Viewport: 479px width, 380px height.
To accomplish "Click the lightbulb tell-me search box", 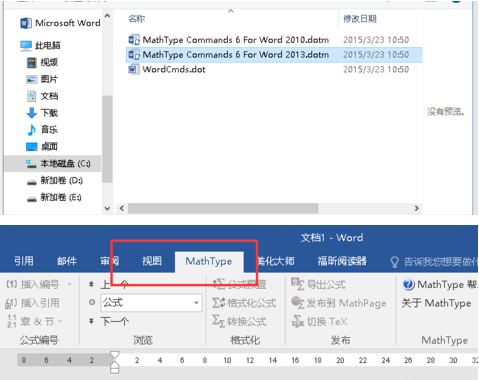I will [x=433, y=262].
